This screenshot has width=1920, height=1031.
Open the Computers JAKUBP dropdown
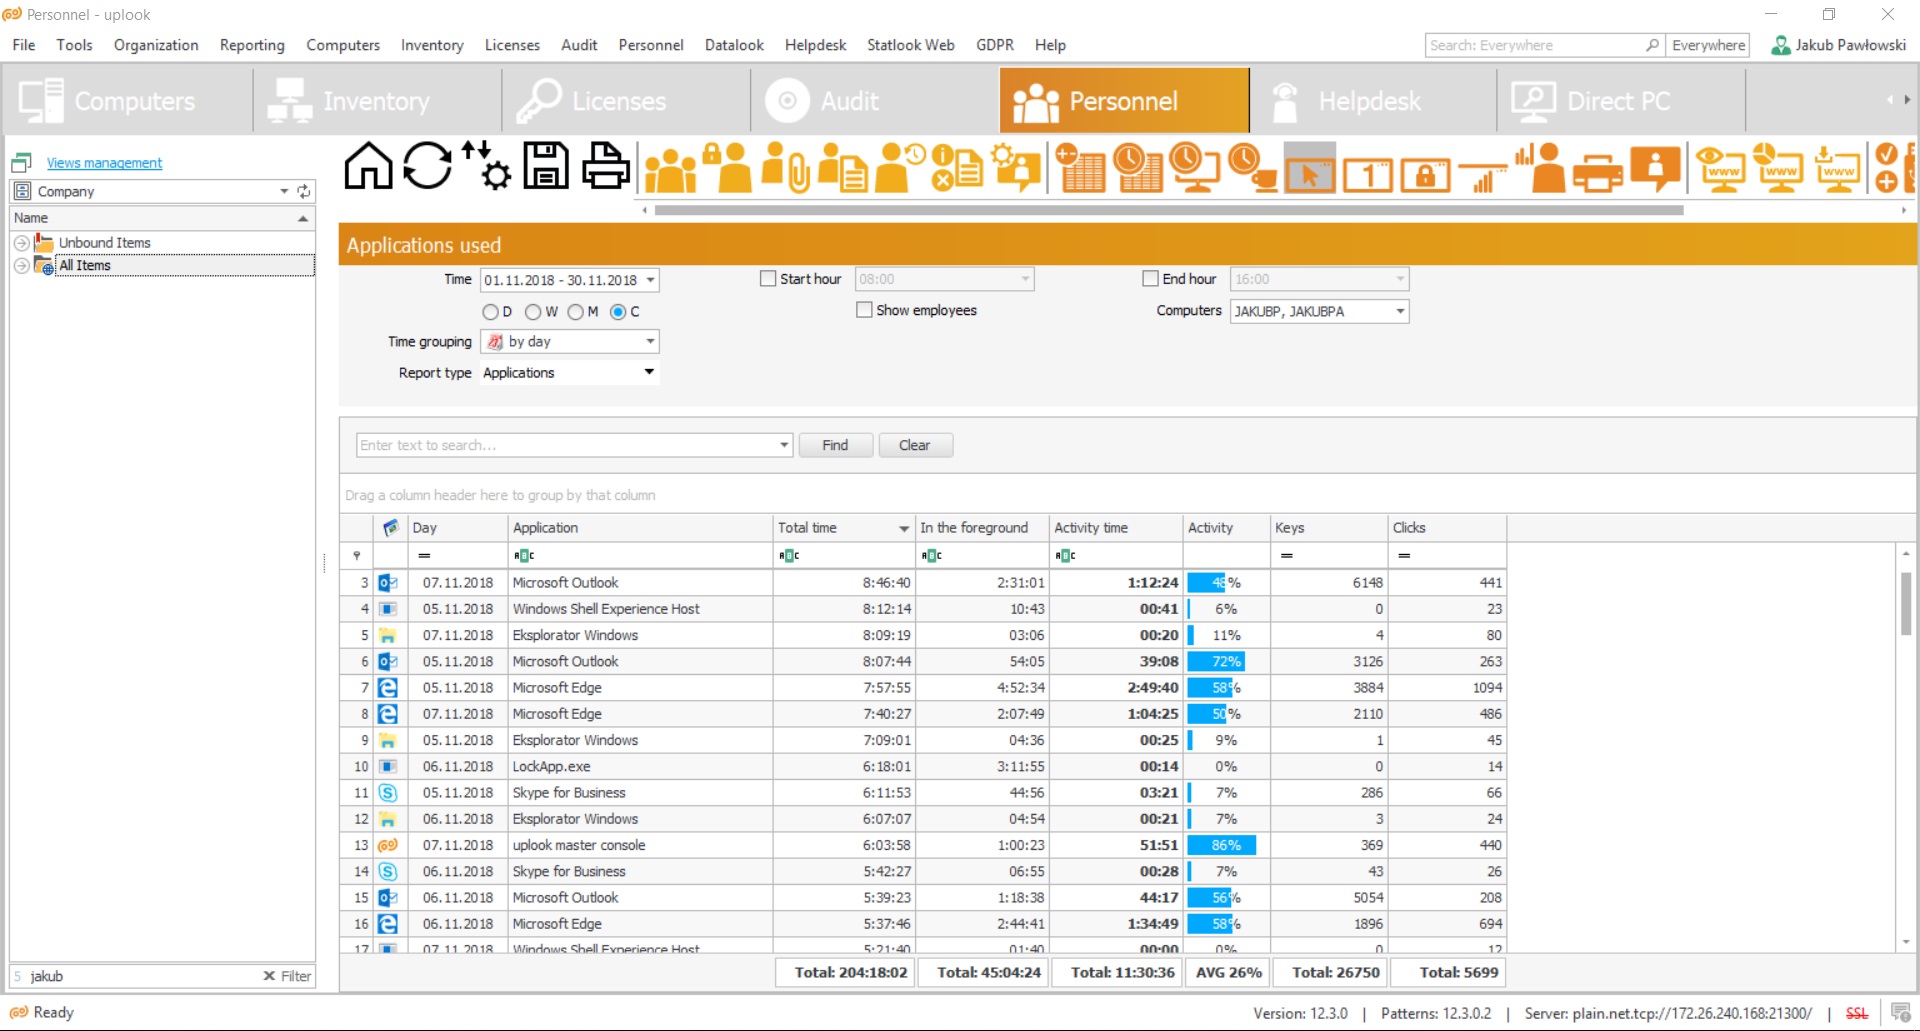1400,311
